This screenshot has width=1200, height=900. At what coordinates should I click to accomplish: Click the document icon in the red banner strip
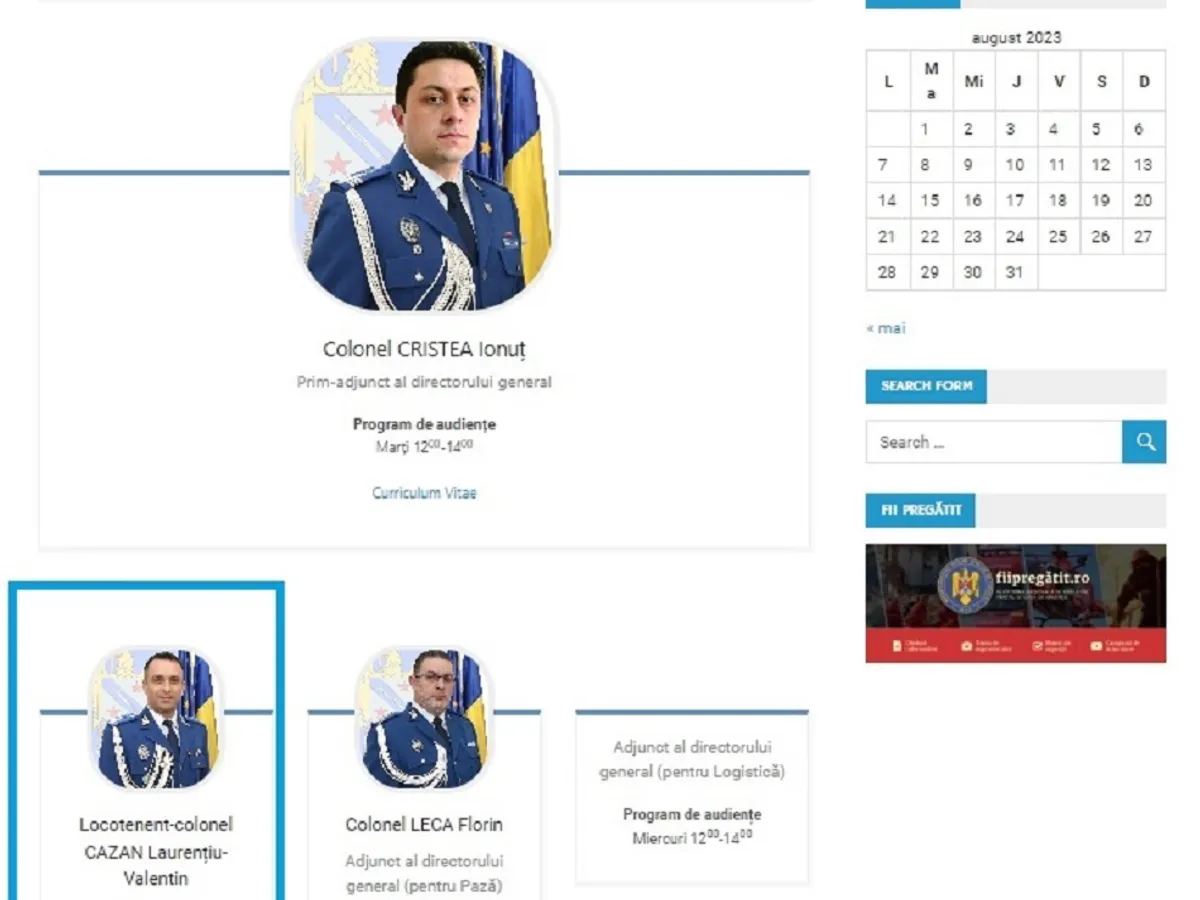tap(897, 646)
